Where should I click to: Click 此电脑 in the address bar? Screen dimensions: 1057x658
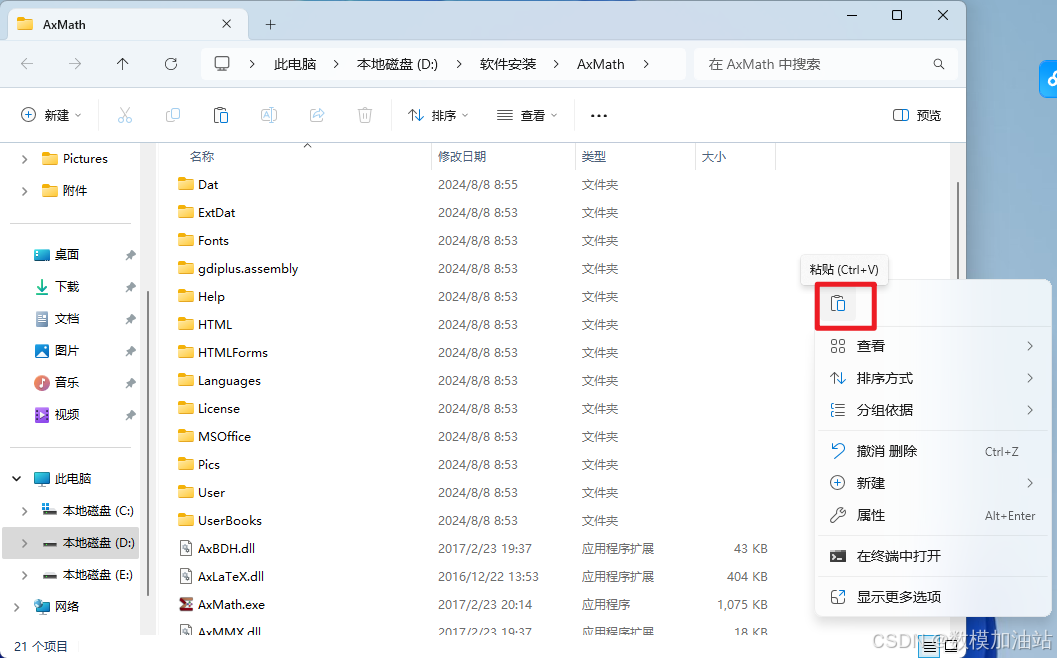[295, 64]
